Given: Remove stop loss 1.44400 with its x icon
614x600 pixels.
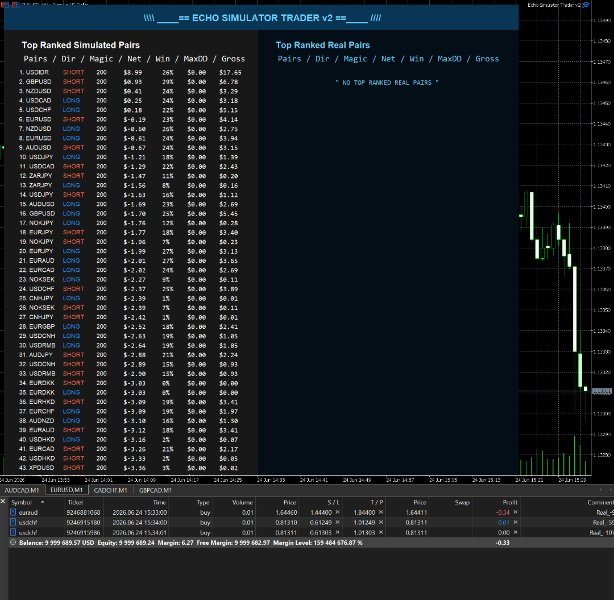Looking at the screenshot, I should [x=338, y=512].
